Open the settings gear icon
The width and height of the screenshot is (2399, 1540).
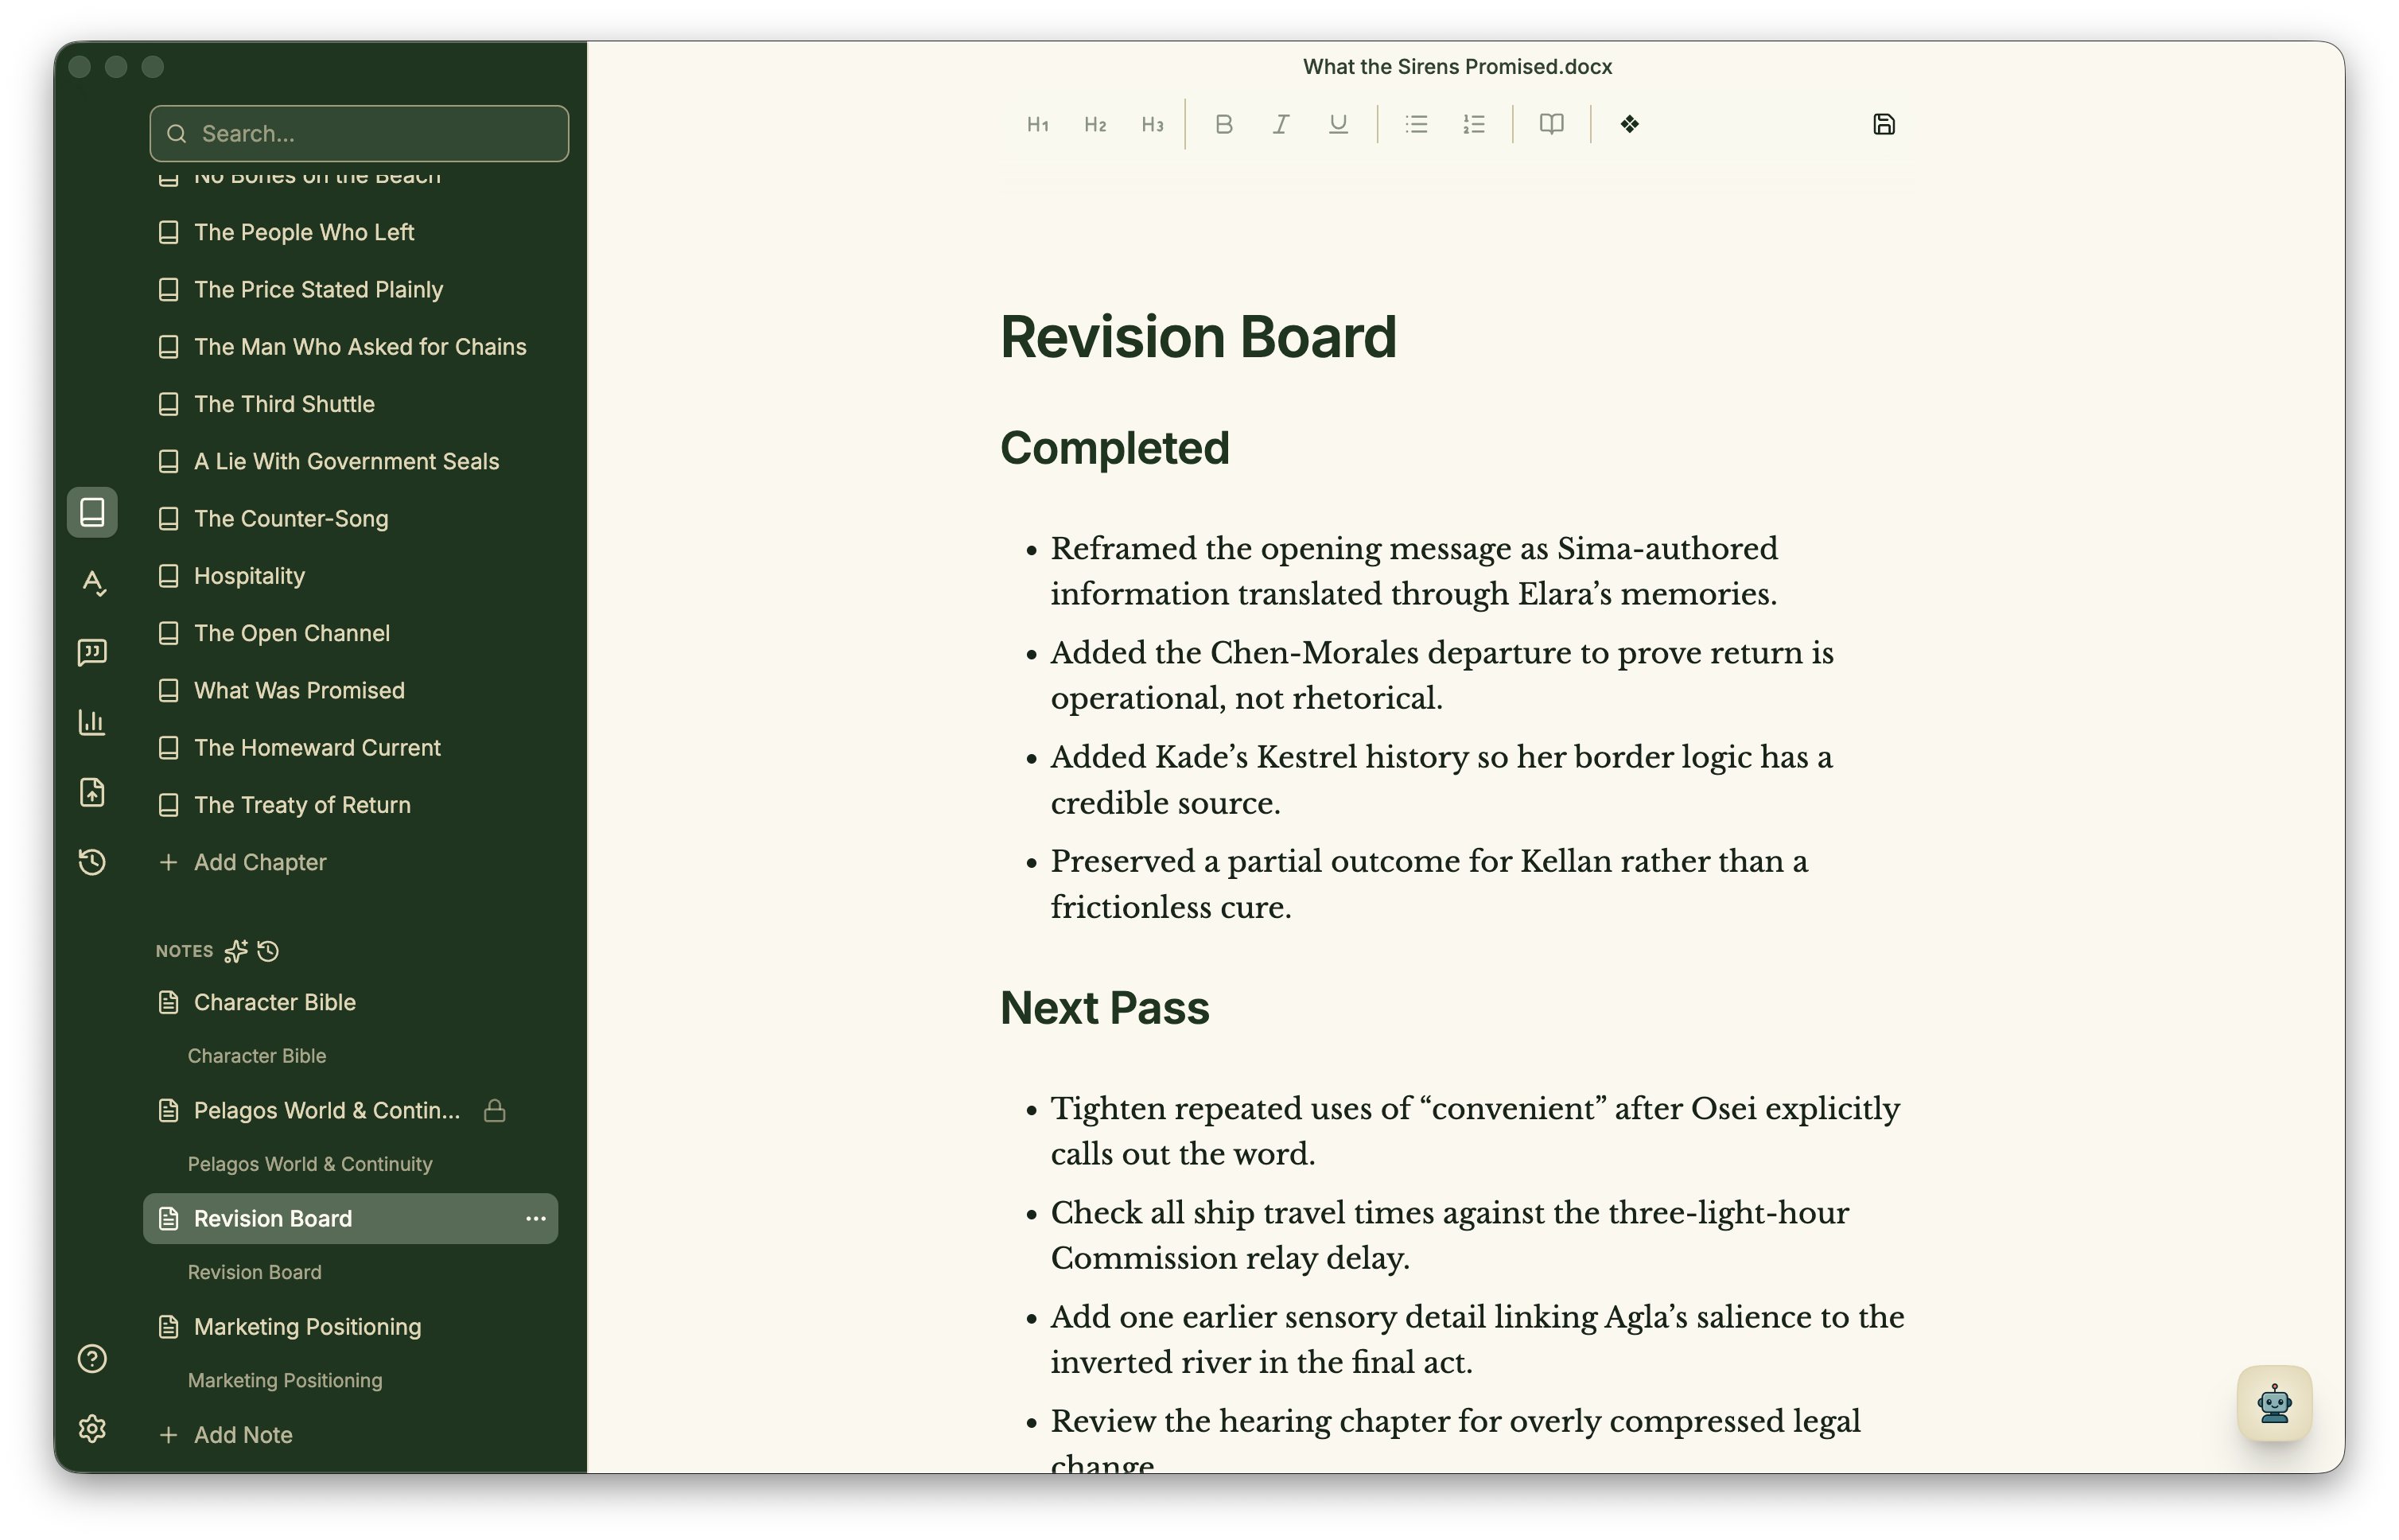coord(92,1428)
